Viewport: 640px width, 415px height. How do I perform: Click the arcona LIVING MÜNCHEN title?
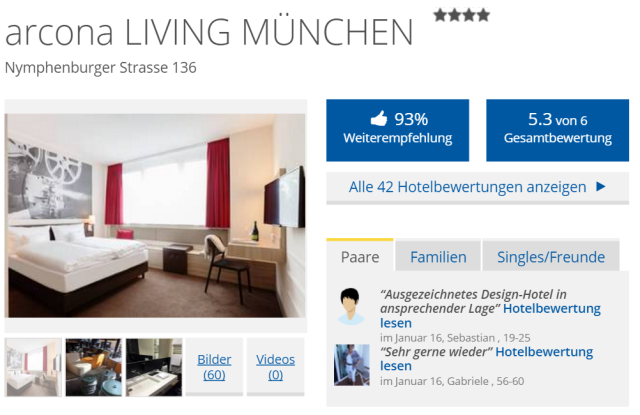pyautogui.click(x=209, y=33)
